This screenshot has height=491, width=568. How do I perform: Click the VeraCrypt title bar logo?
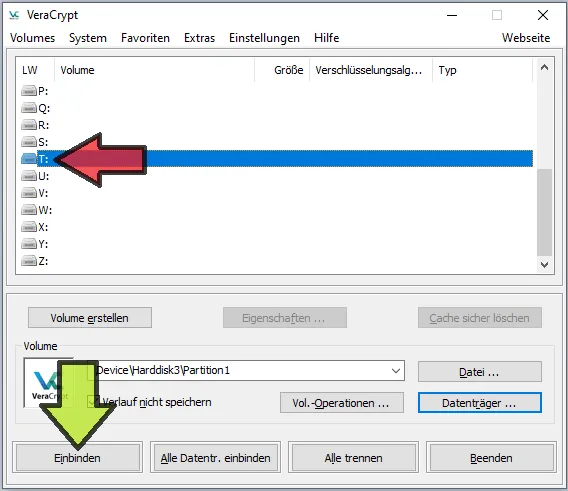[14, 15]
